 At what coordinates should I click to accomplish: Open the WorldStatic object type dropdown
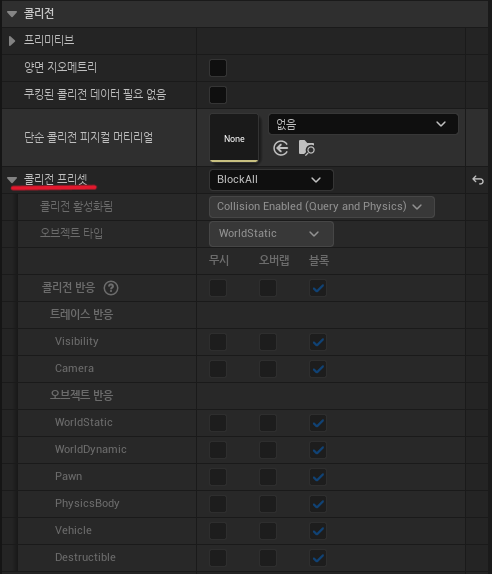coord(271,234)
